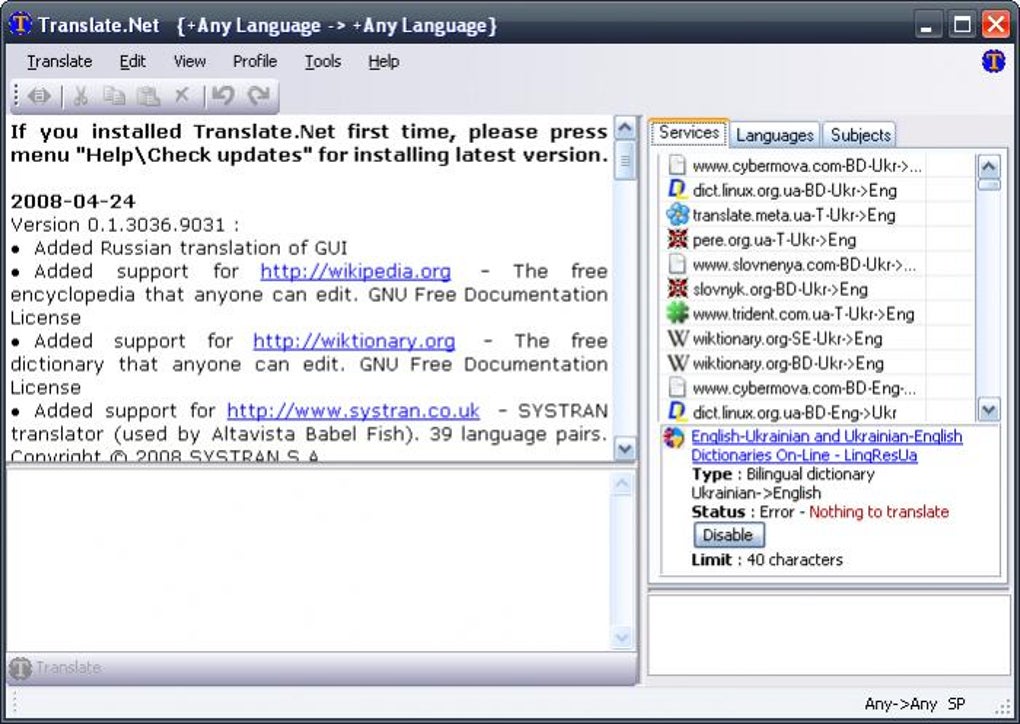
Task: Click the Copy toolbar icon
Action: tap(114, 96)
